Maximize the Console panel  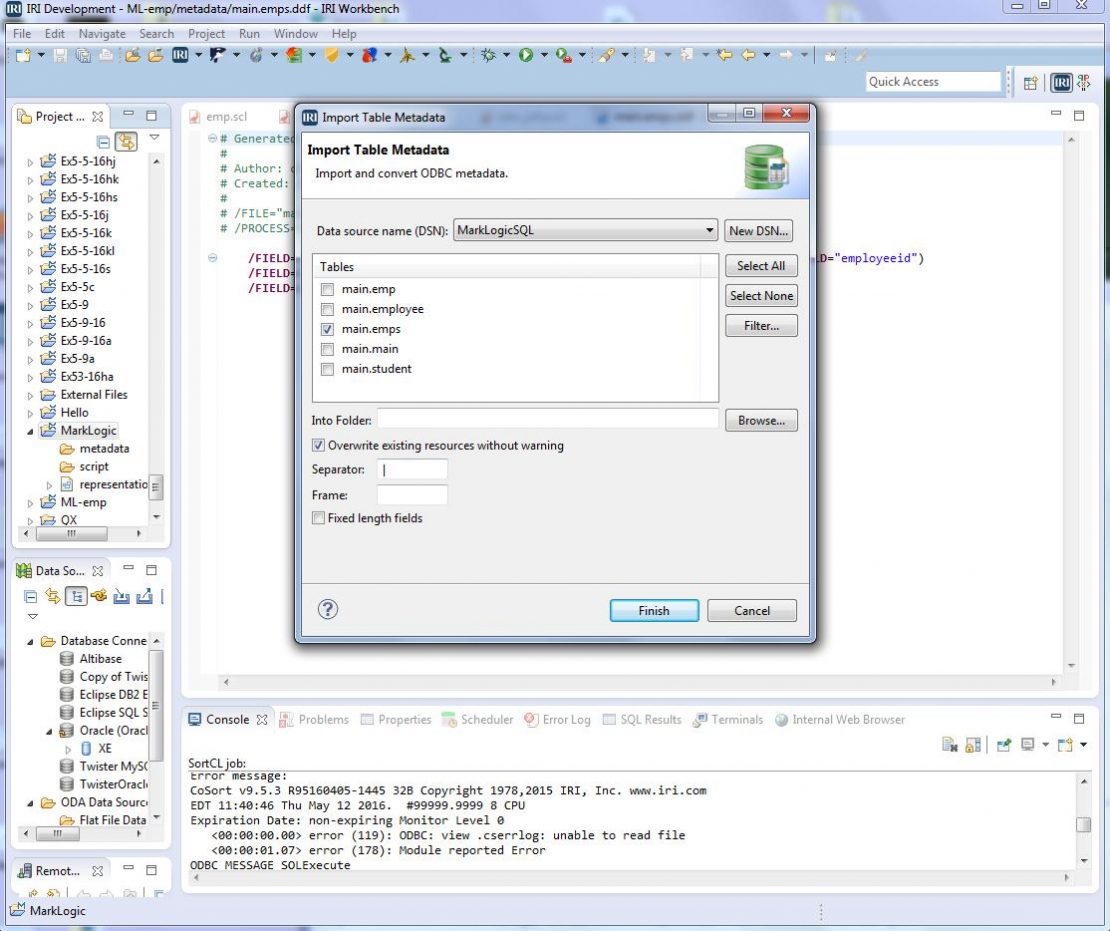click(x=1079, y=718)
